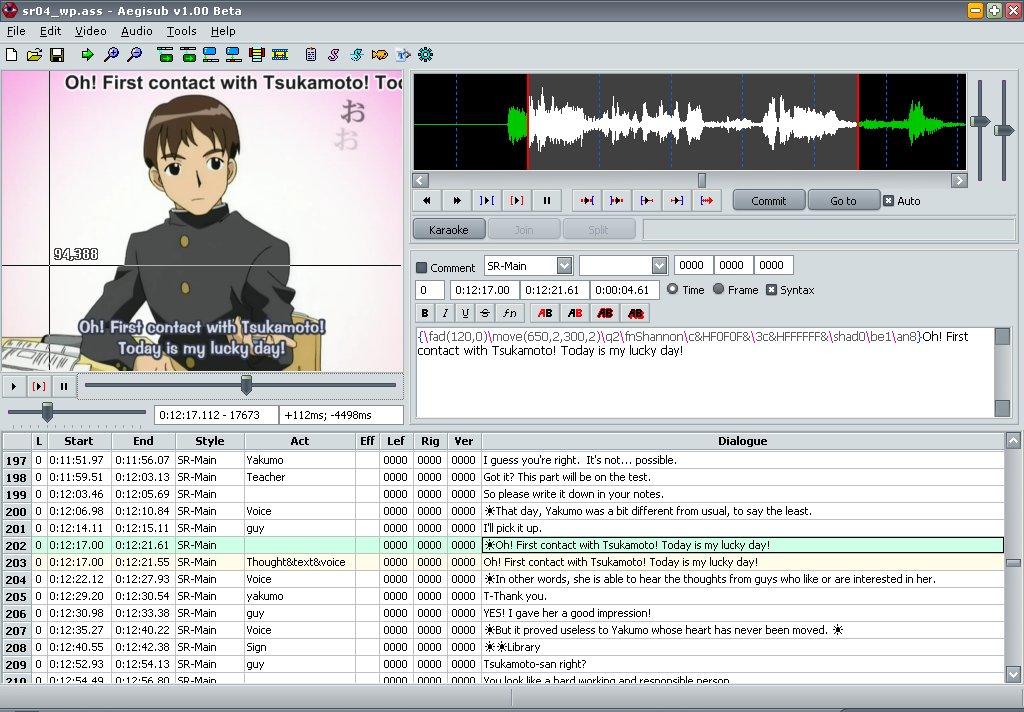Viewport: 1024px width, 712px height.
Task: Open a subtitles file with the folder icon
Action: [x=34, y=55]
